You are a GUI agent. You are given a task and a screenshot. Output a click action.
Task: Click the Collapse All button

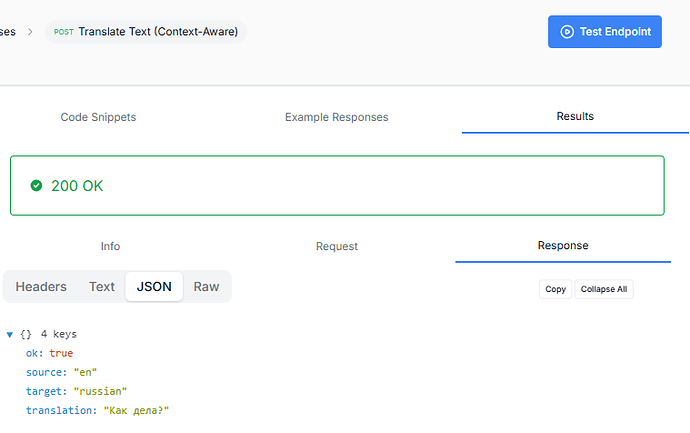coord(603,289)
